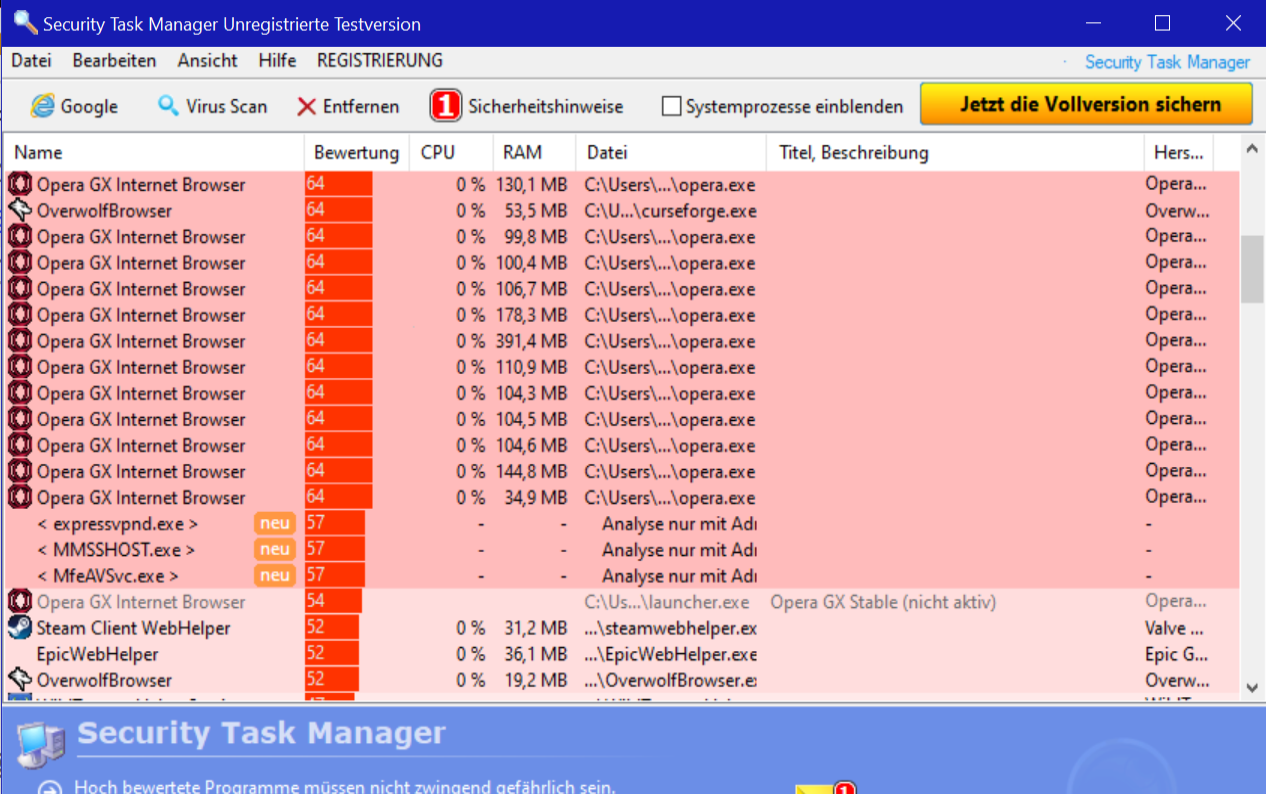Click the magnifier app icon in the title bar

click(22, 22)
